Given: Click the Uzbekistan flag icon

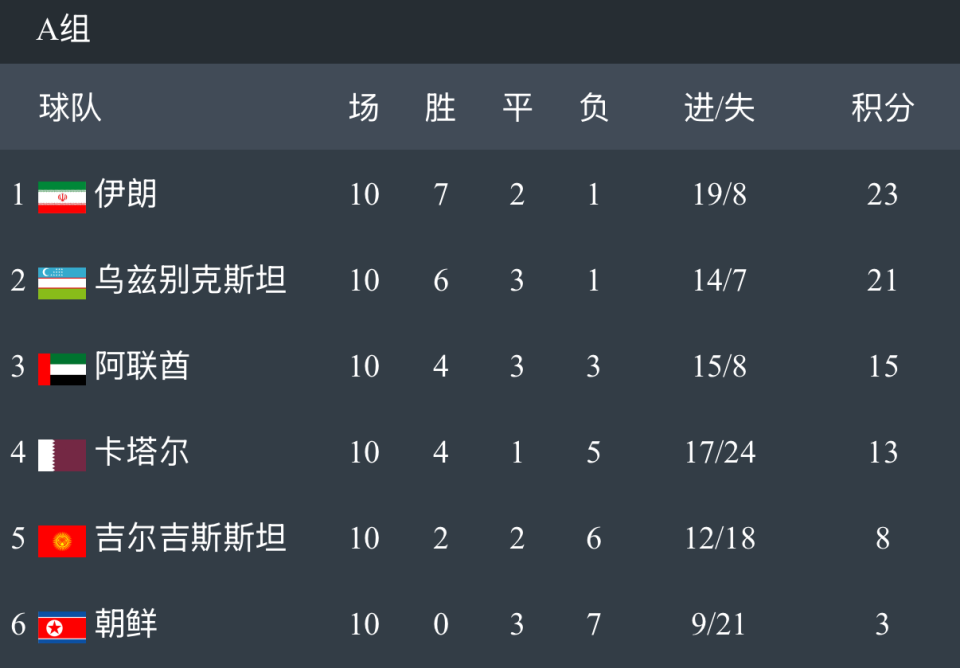Looking at the screenshot, I should (62, 283).
